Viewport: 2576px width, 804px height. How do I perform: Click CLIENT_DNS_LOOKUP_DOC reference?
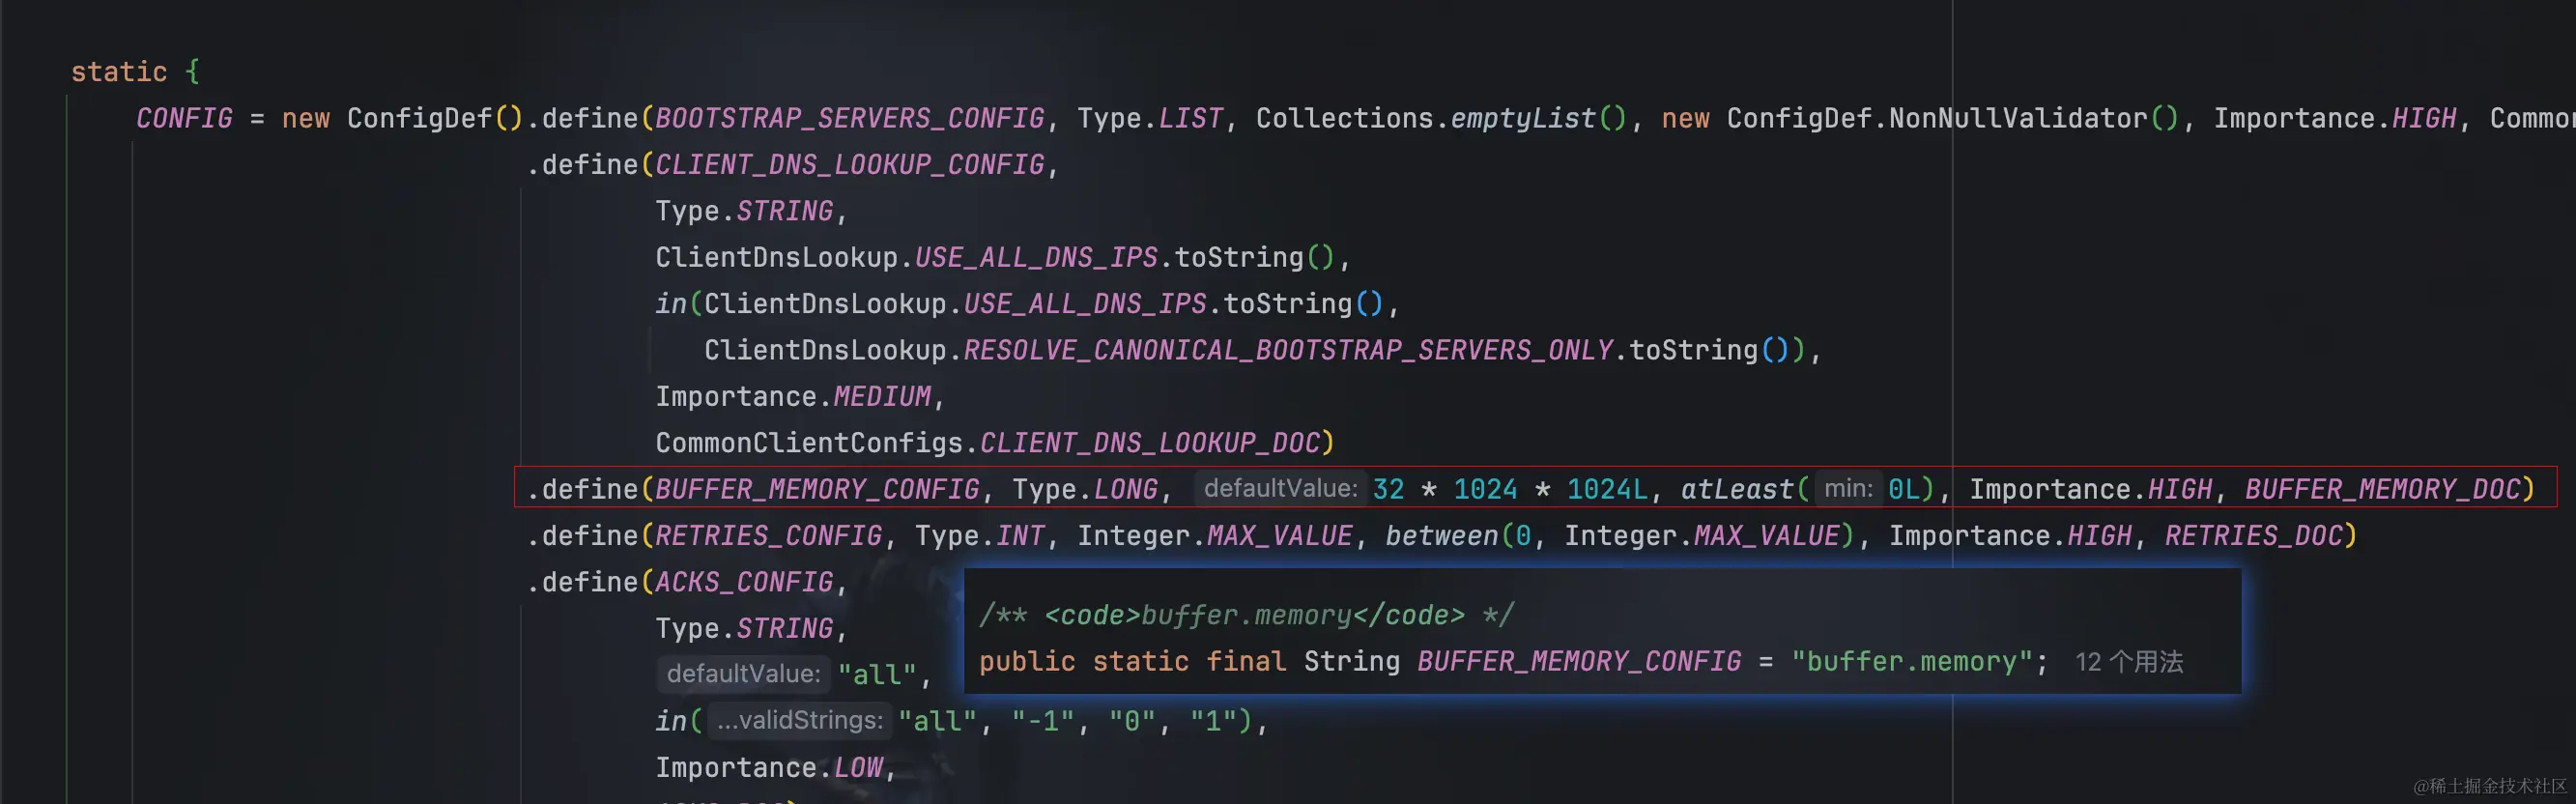1149,443
